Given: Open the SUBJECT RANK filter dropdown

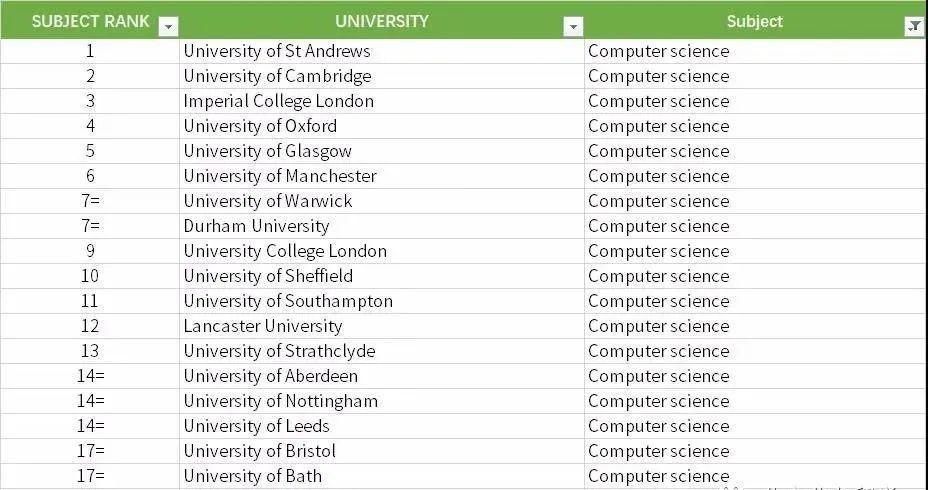Looking at the screenshot, I should click(x=169, y=27).
